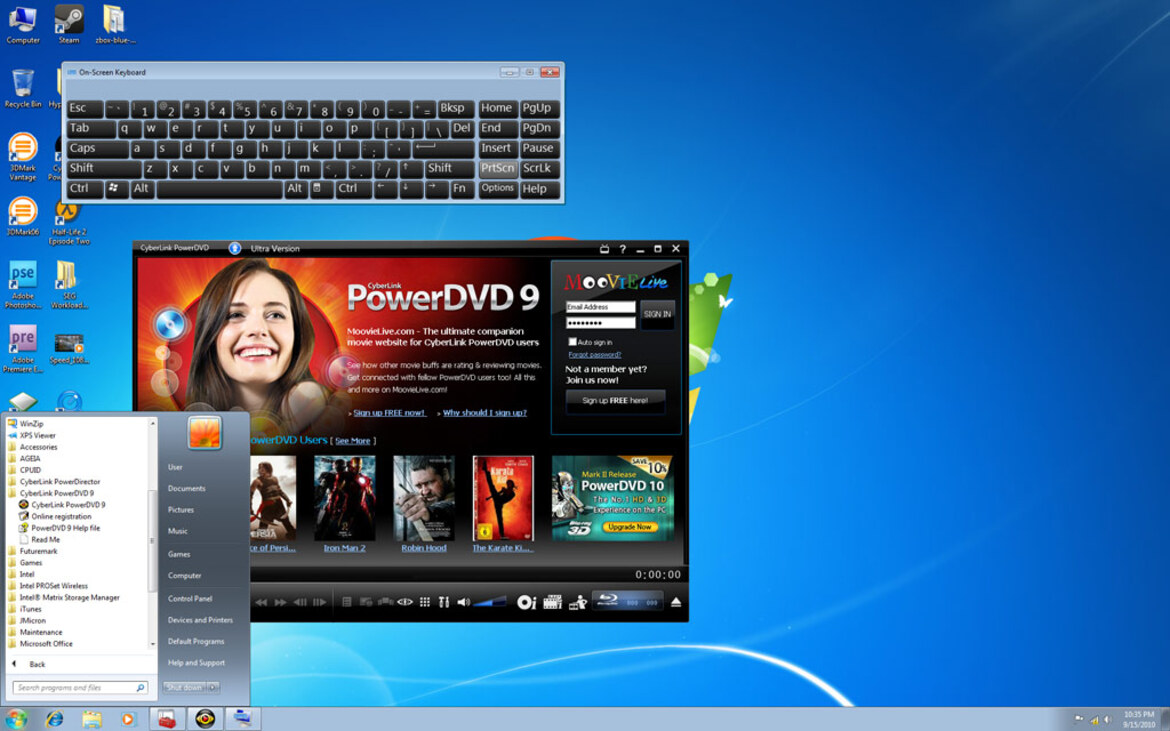This screenshot has width=1170, height=731.
Task: Click the fast forward button in PowerDVD
Action: pos(281,602)
